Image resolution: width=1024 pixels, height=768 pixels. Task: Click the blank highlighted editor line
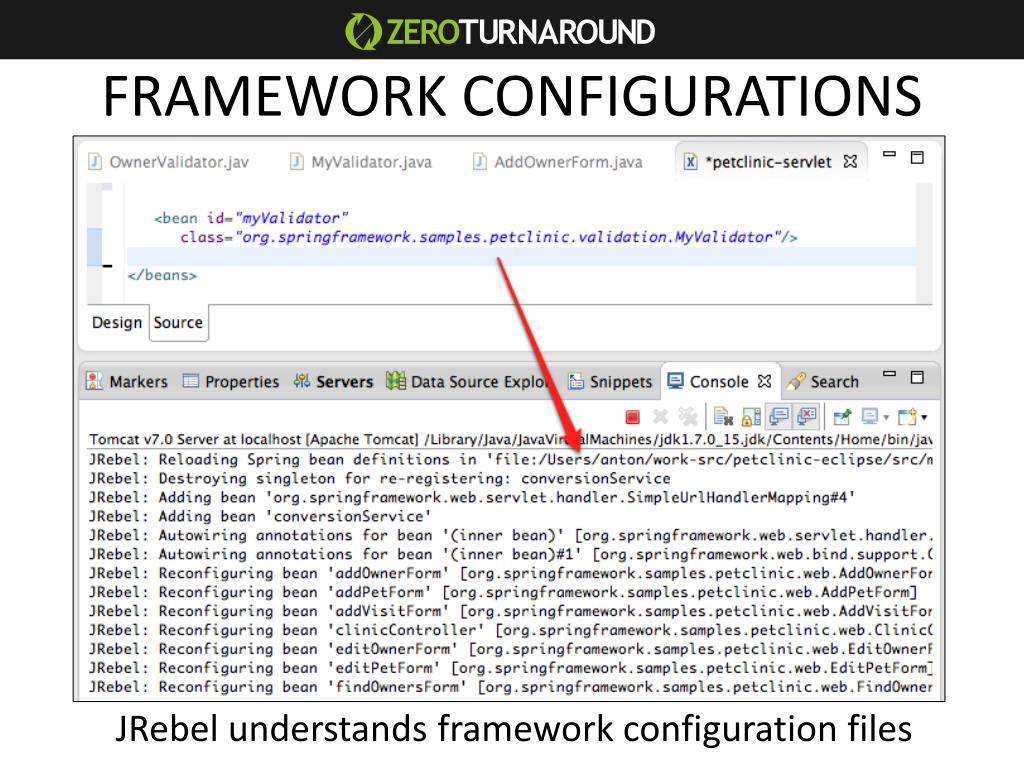click(x=521, y=257)
